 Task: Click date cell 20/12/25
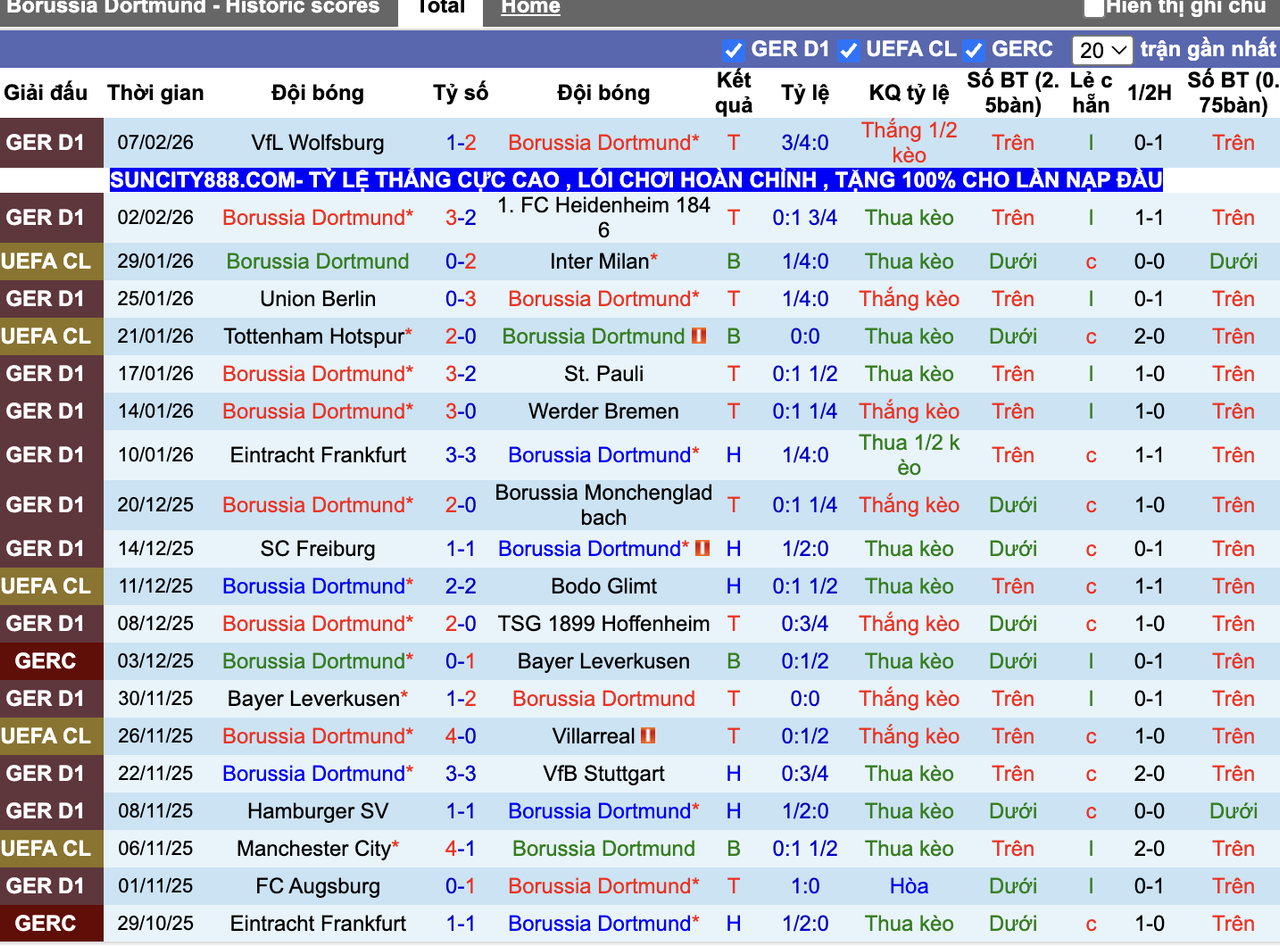point(156,505)
